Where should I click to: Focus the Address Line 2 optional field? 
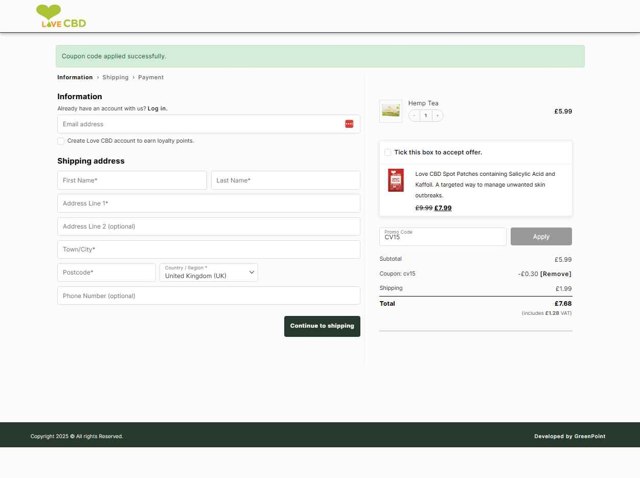pos(209,226)
